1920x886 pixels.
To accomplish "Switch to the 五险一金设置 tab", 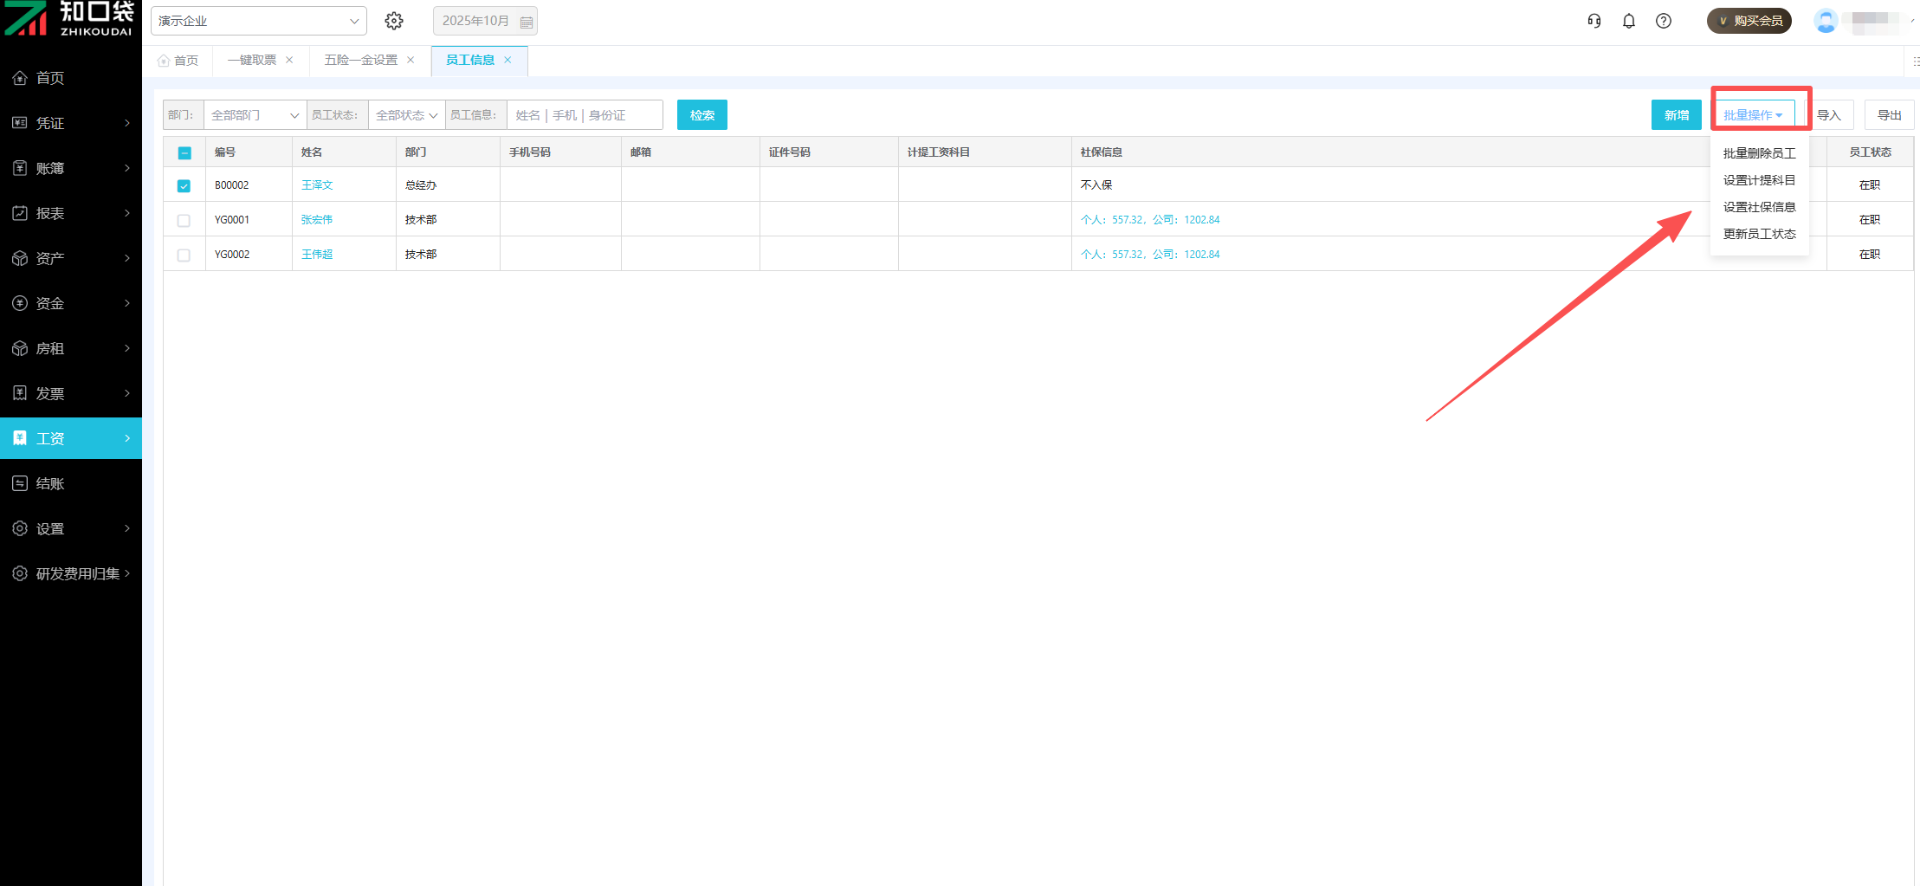I will [360, 60].
